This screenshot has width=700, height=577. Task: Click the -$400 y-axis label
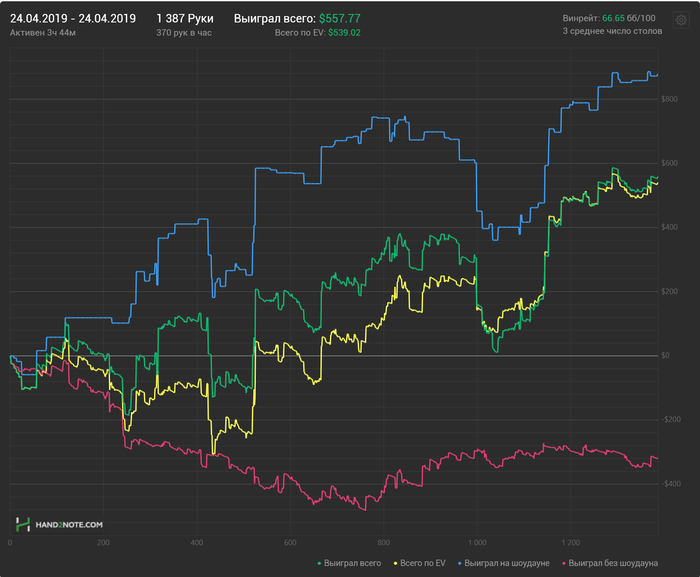coord(671,484)
